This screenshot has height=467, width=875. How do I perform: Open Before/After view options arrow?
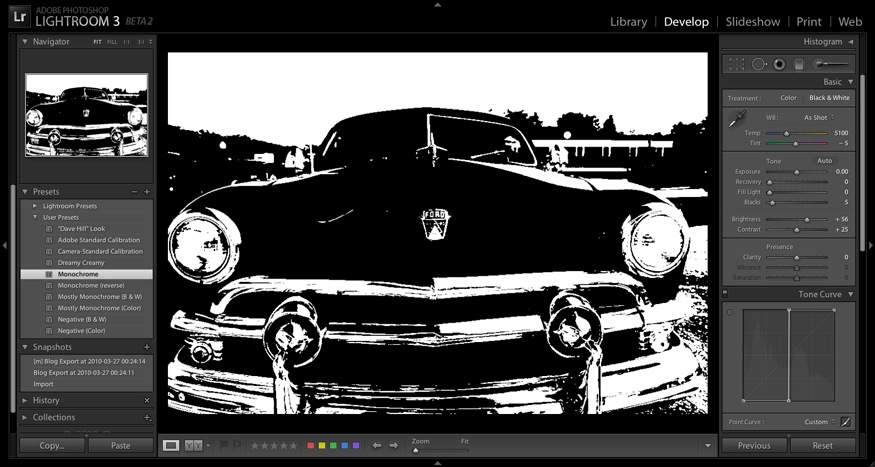click(208, 445)
